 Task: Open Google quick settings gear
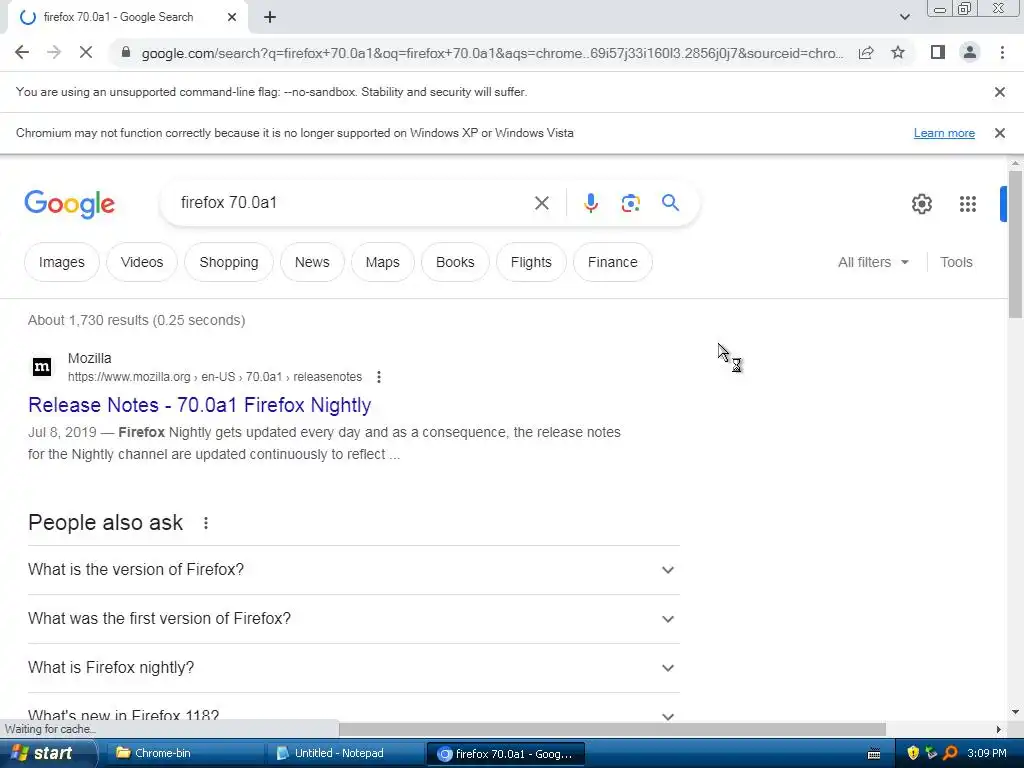point(921,204)
